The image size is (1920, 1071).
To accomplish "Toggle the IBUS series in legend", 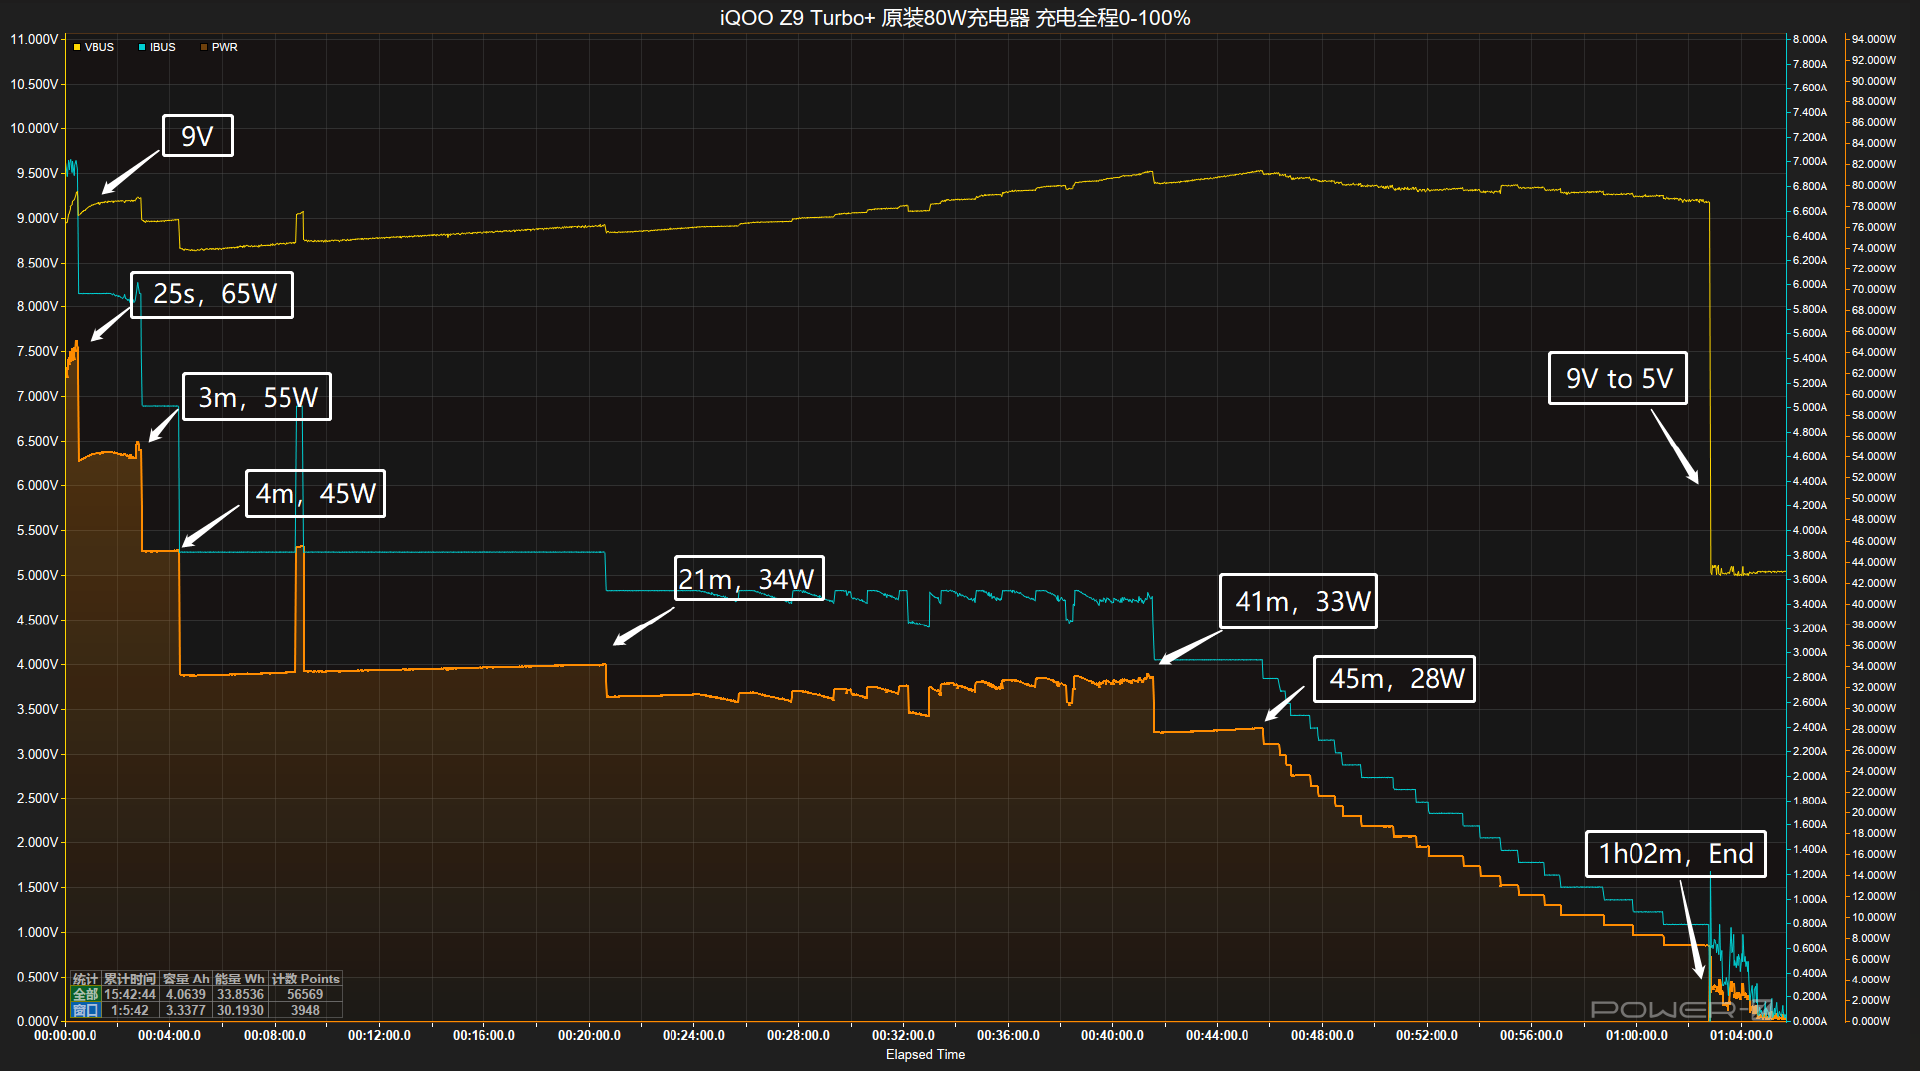I will click(162, 47).
